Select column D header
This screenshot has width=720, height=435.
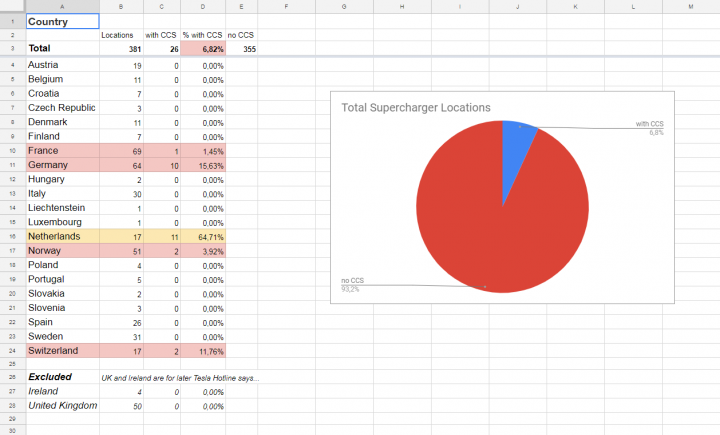203,6
